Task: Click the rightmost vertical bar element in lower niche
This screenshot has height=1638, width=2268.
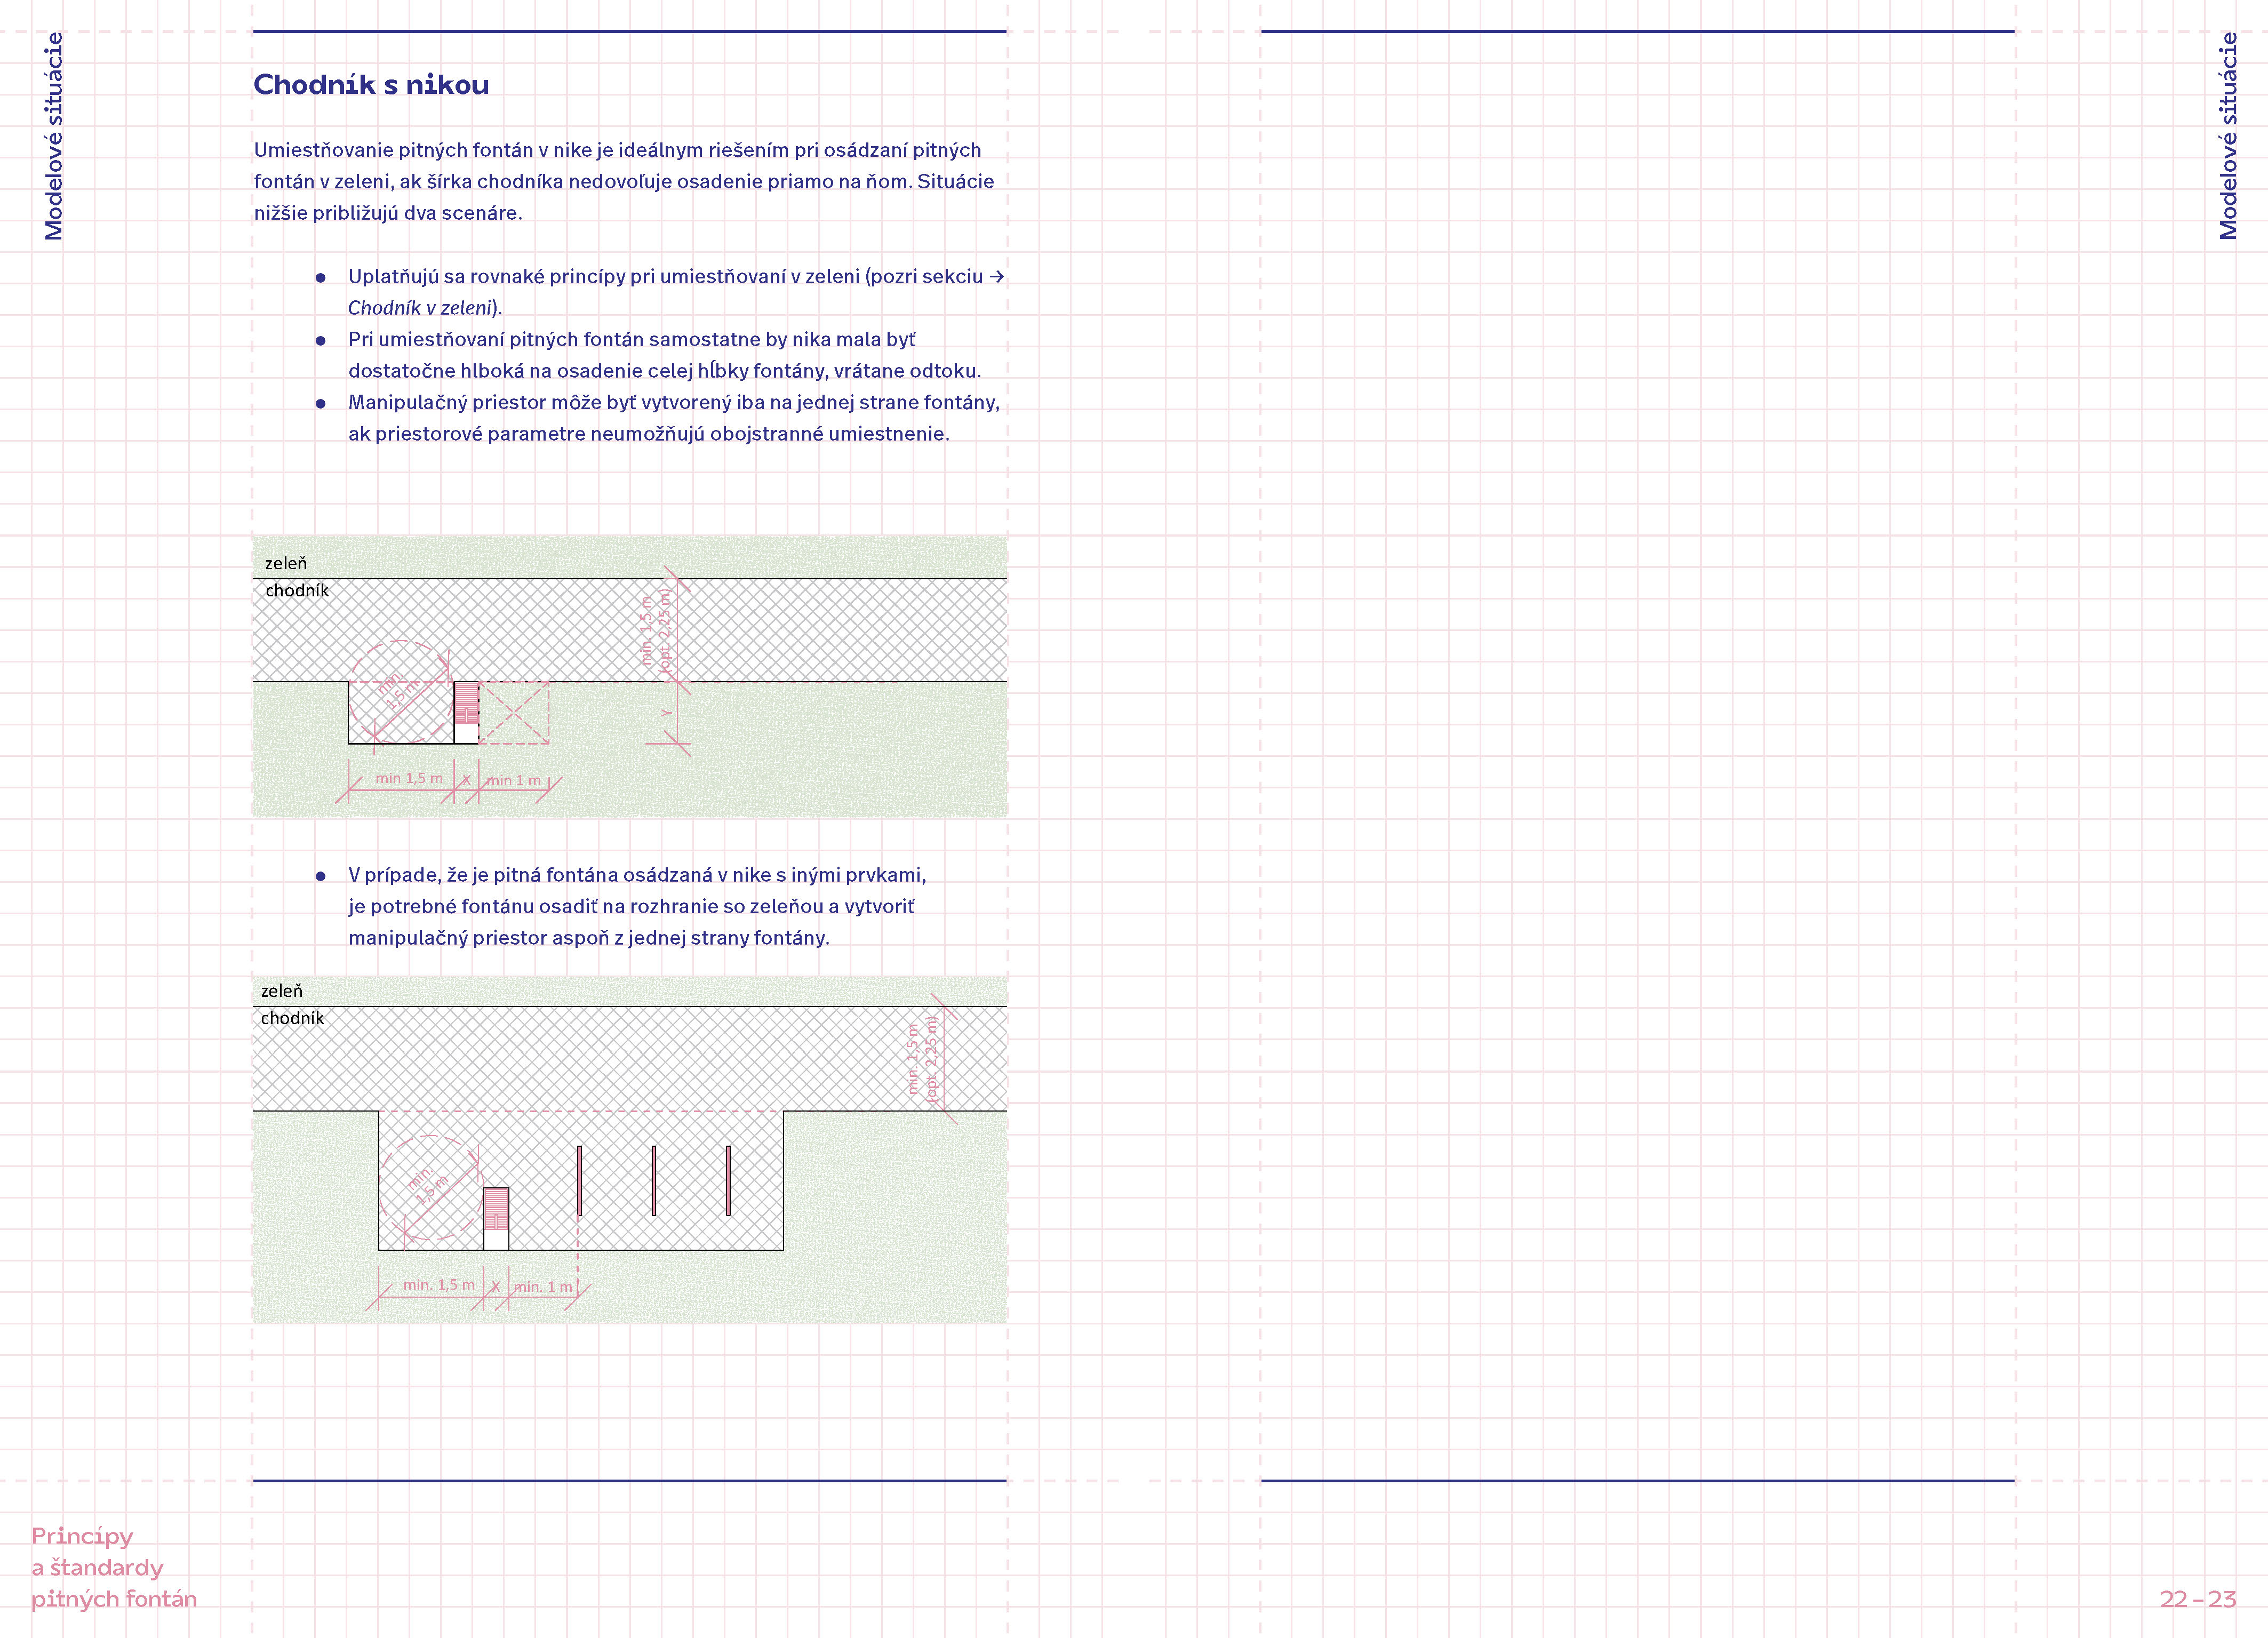Action: 728,1180
